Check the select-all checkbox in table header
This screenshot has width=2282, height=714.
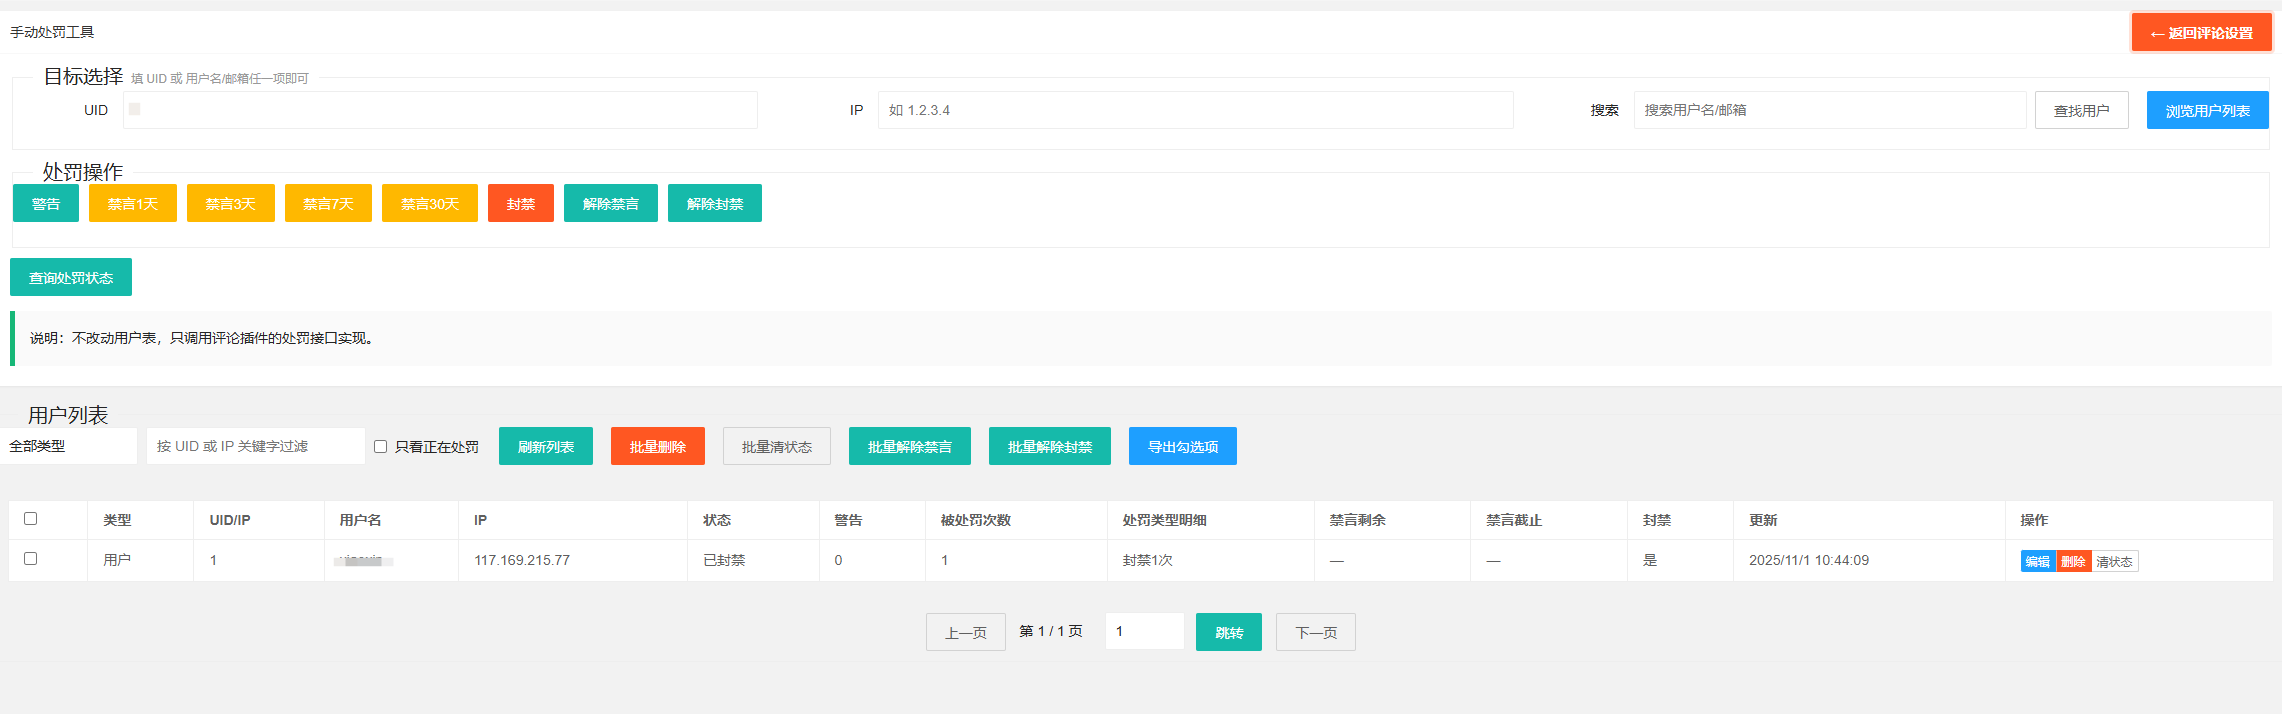point(31,519)
